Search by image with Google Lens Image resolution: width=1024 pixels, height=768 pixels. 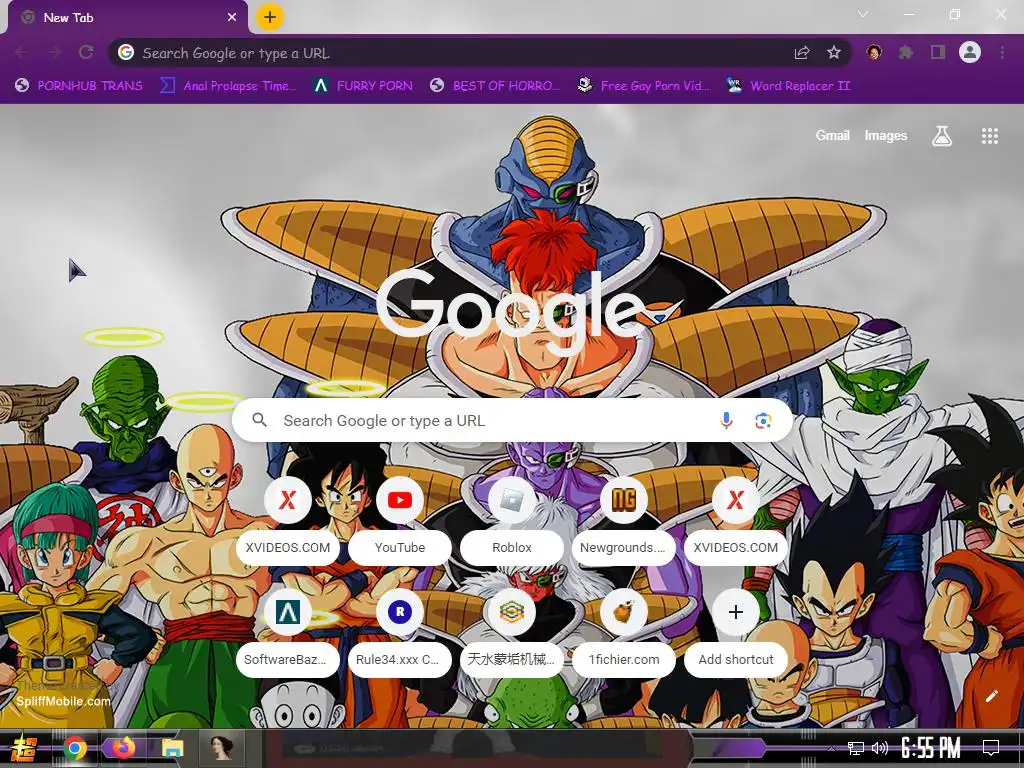[763, 421]
